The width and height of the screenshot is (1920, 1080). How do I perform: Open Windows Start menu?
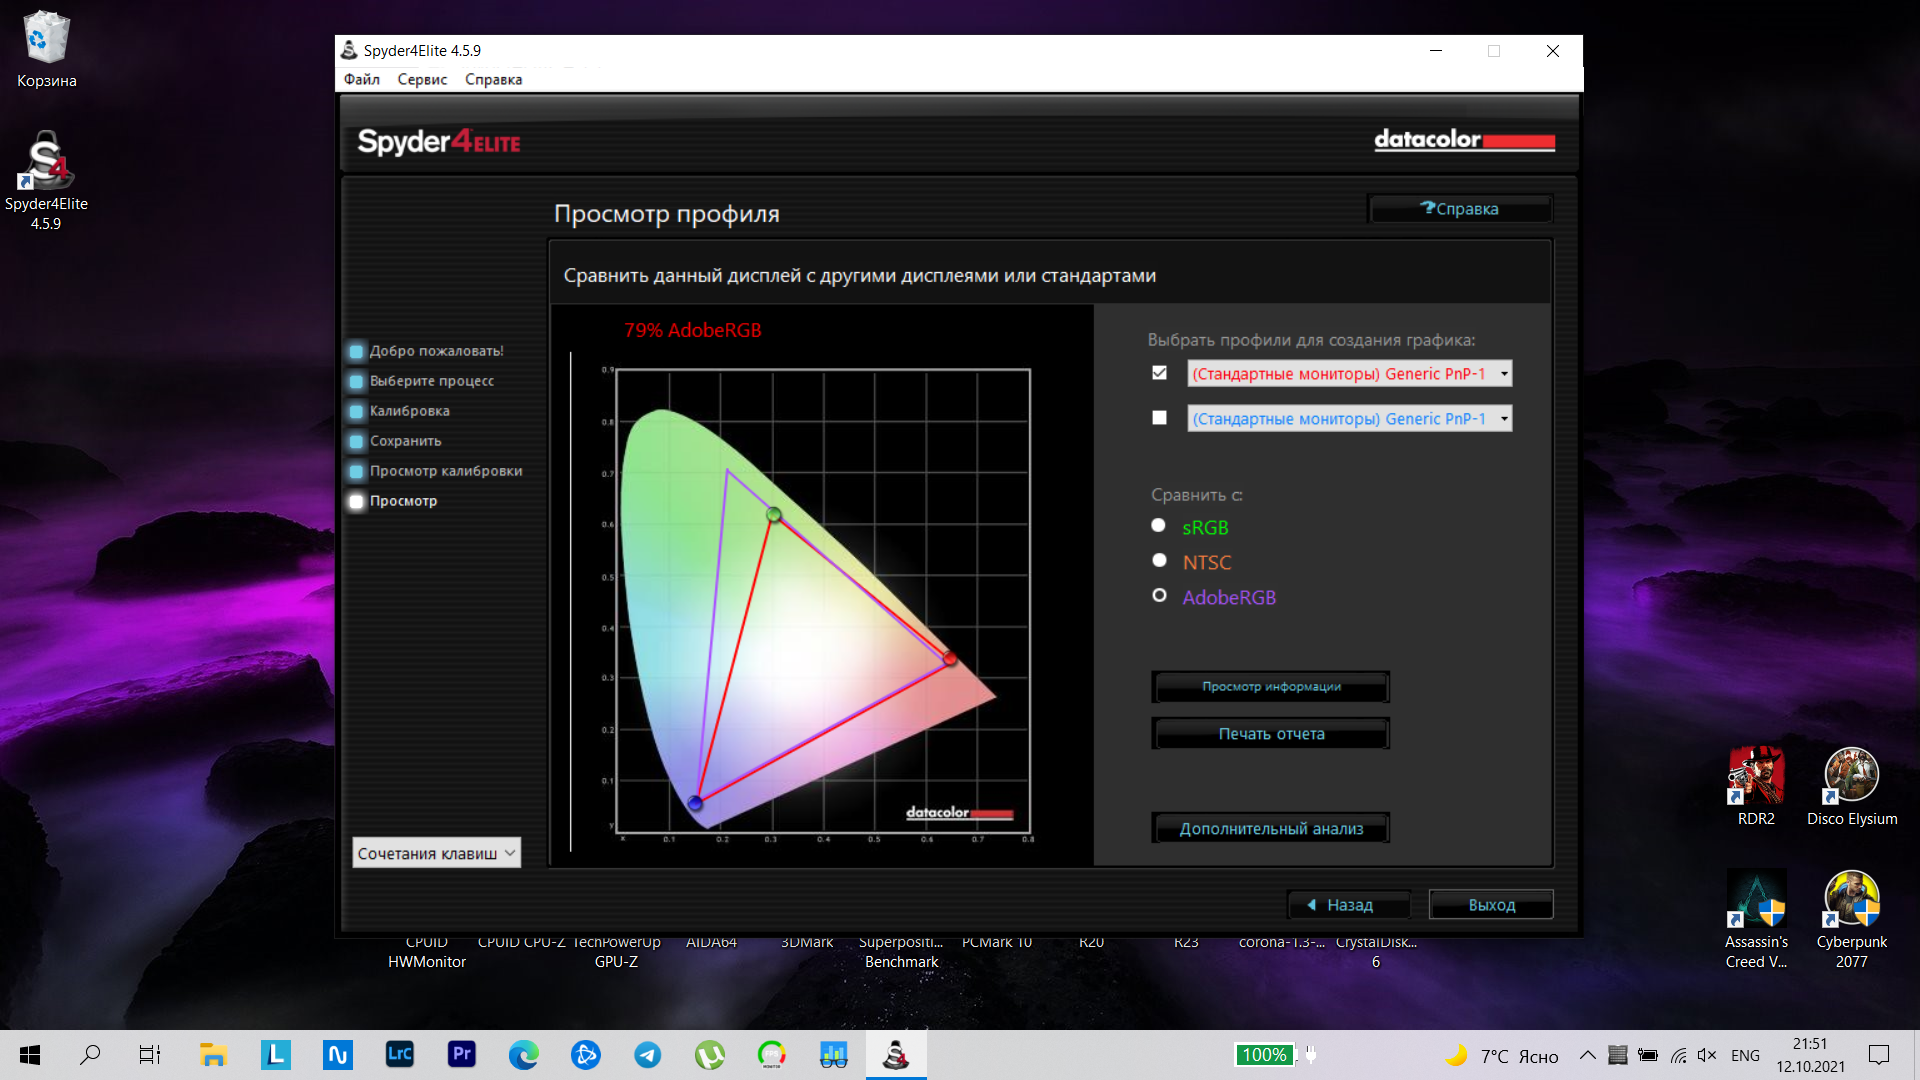(x=30, y=1054)
